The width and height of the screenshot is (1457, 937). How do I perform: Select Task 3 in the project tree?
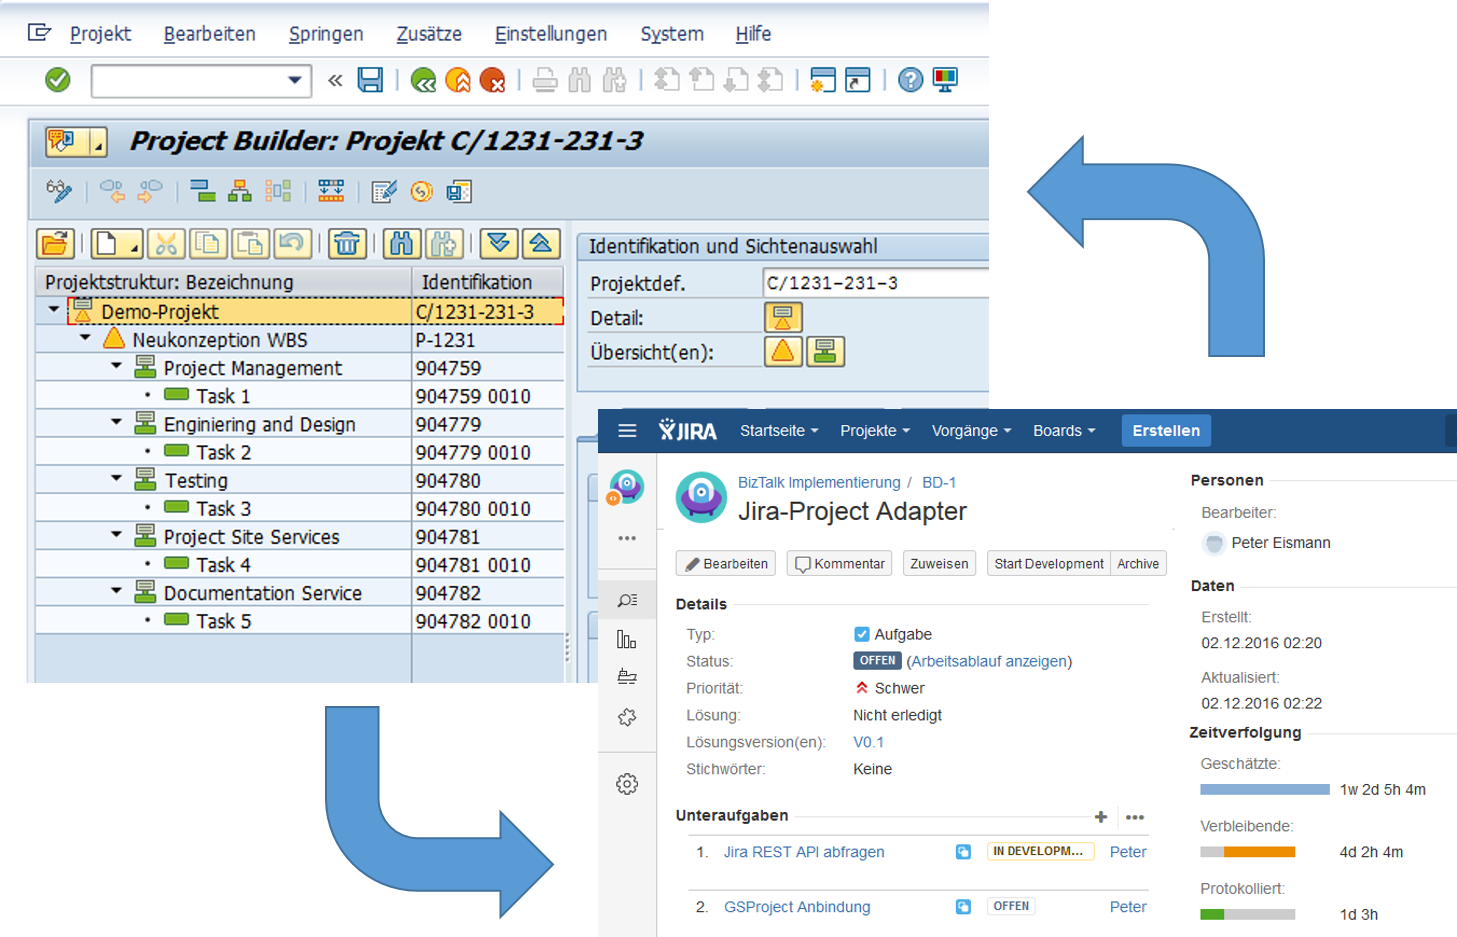(x=222, y=508)
